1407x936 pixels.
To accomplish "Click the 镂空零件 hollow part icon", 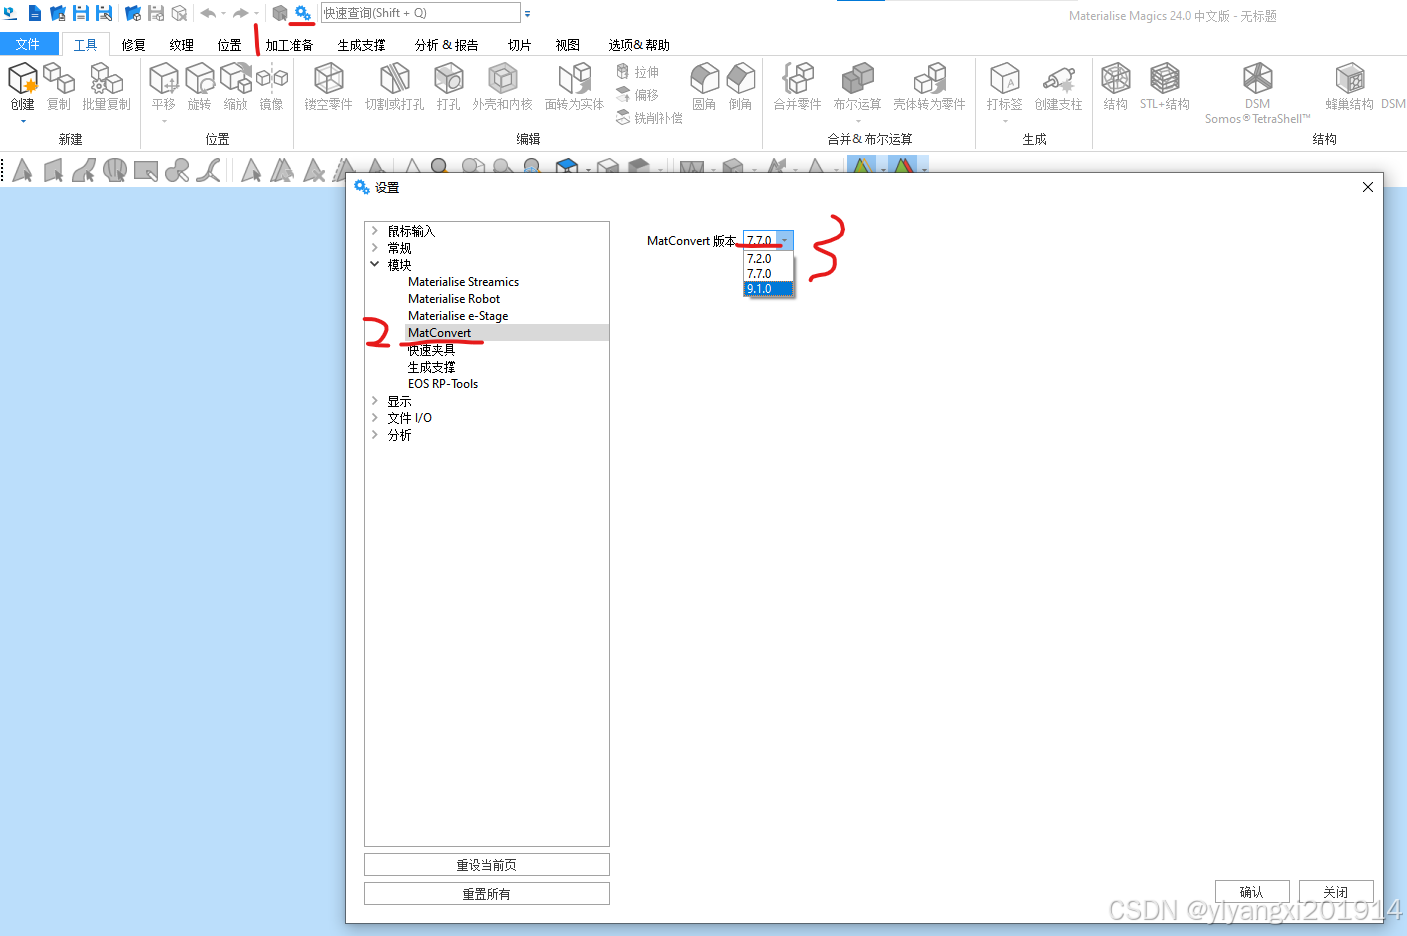I will pos(328,79).
